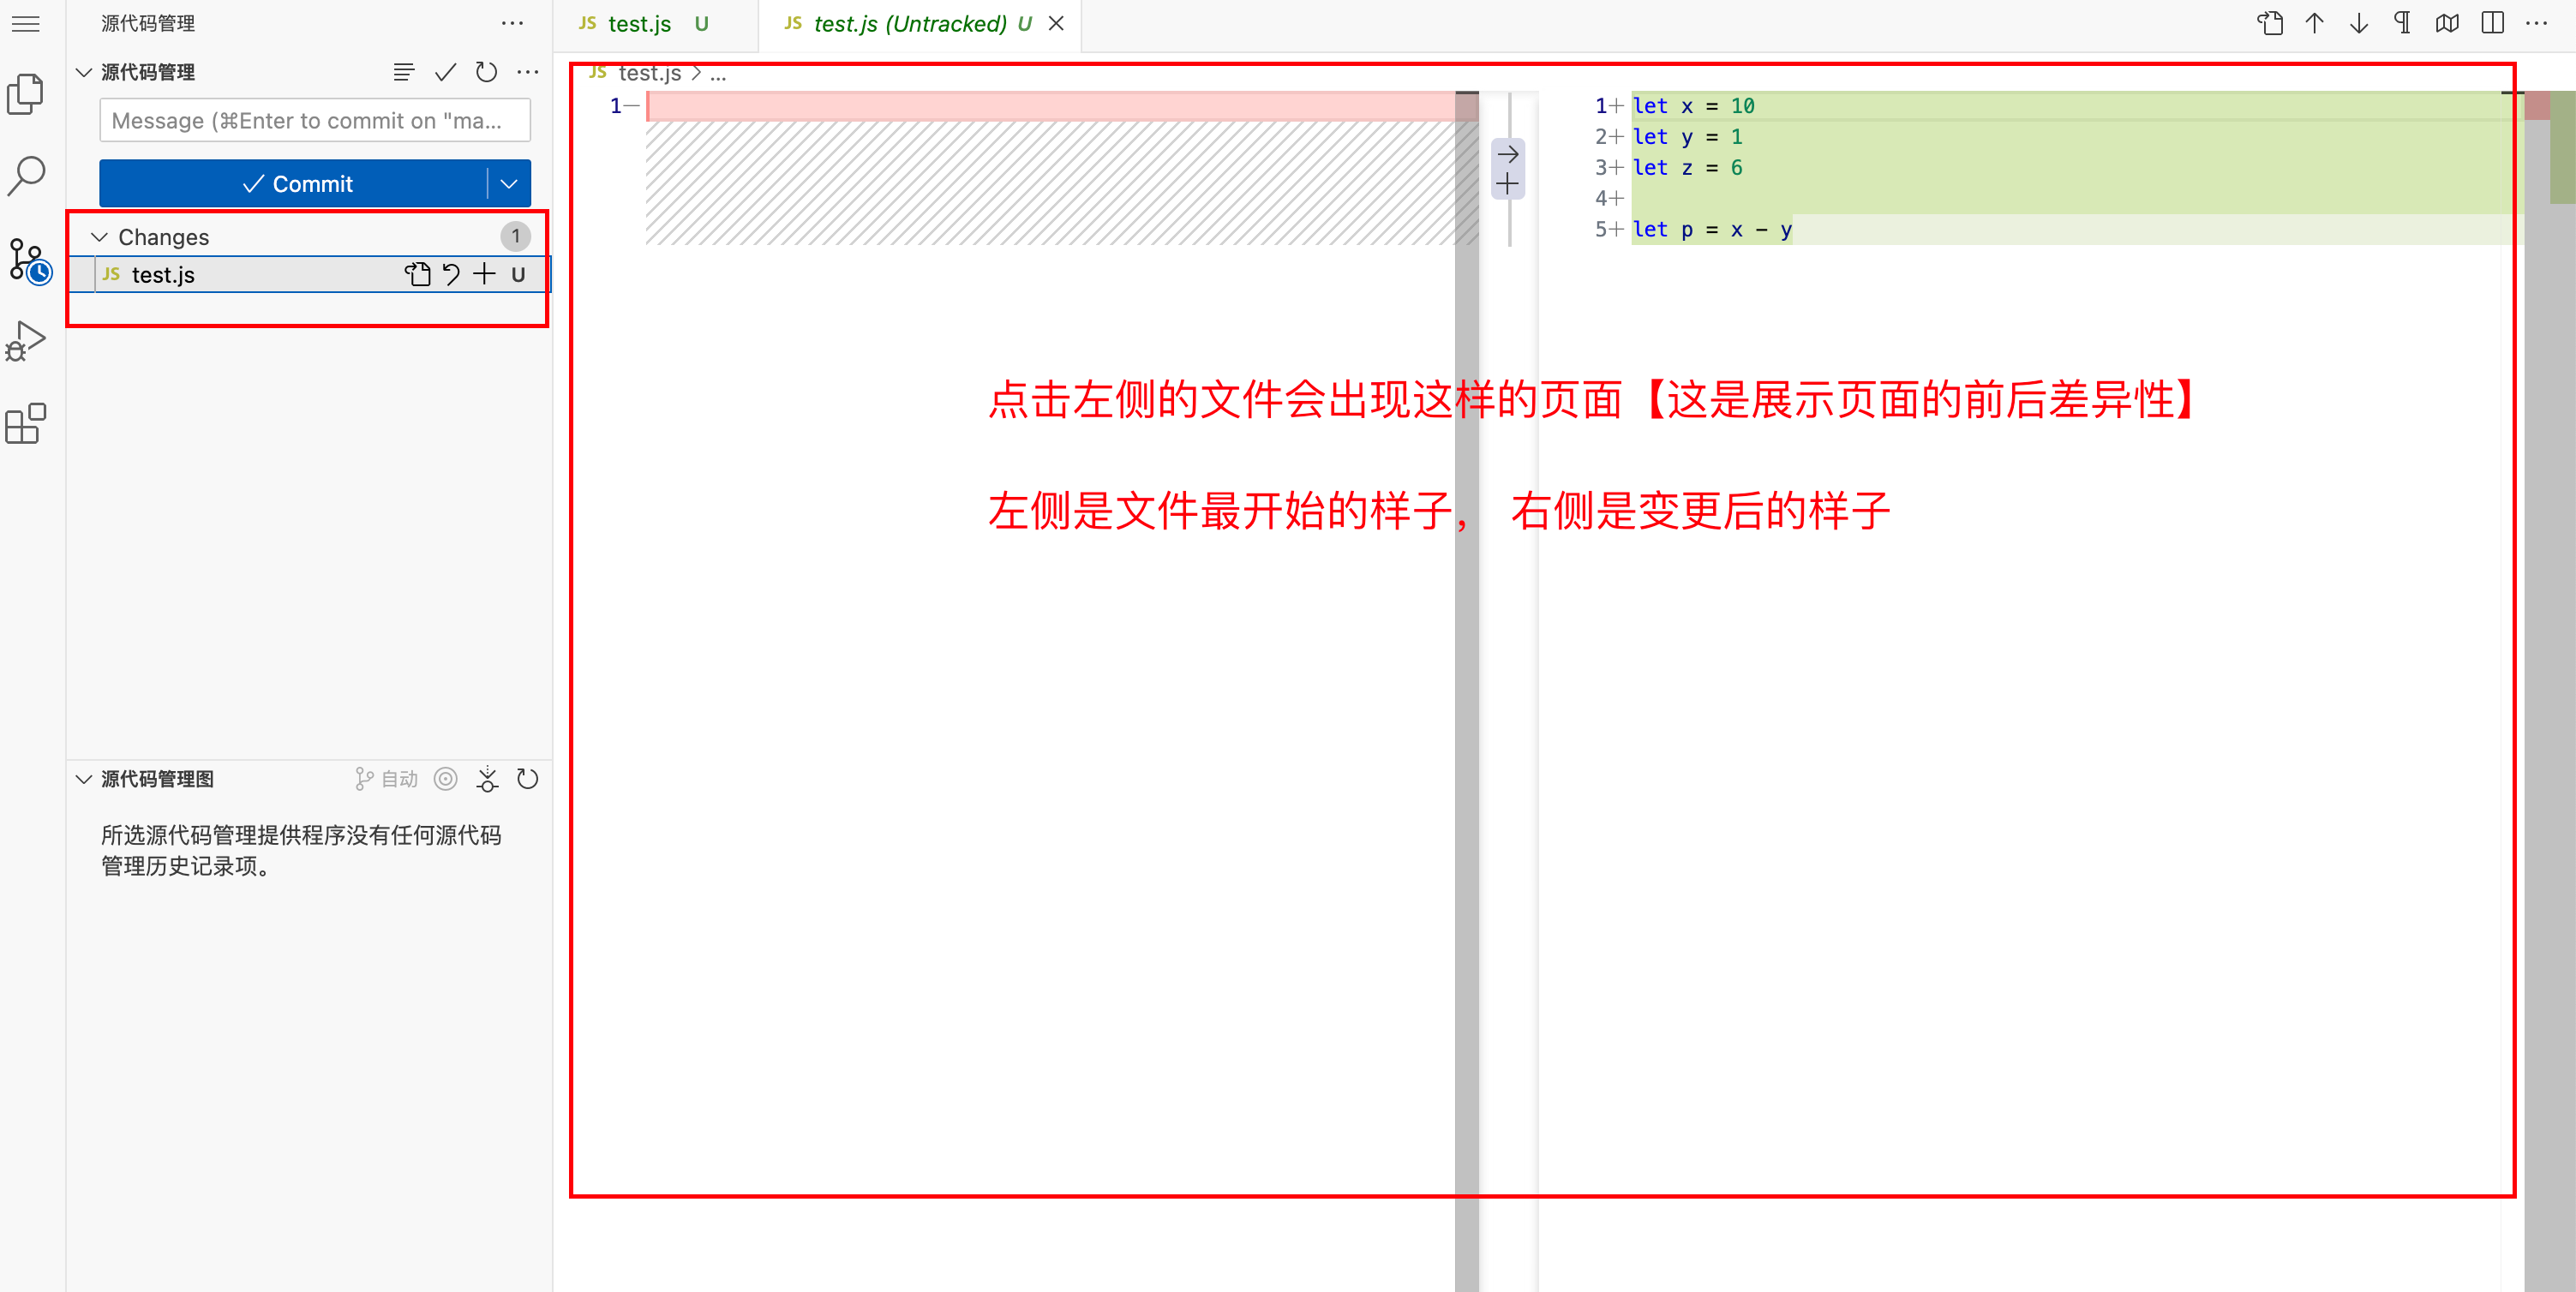Open the Extensions view

click(x=26, y=424)
